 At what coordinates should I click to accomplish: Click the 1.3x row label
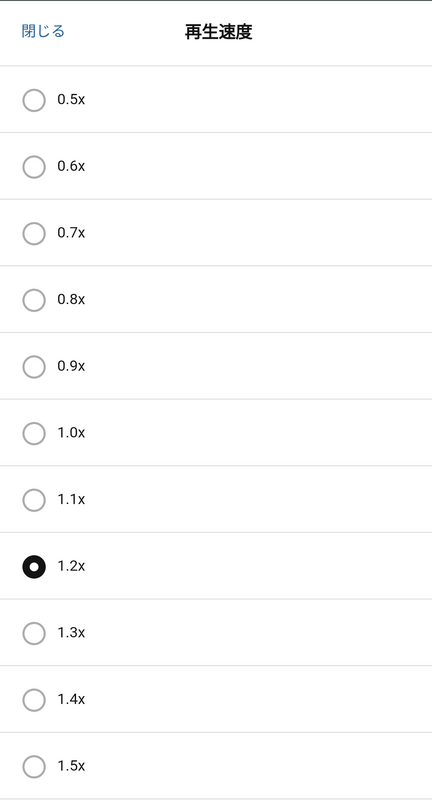click(71, 633)
